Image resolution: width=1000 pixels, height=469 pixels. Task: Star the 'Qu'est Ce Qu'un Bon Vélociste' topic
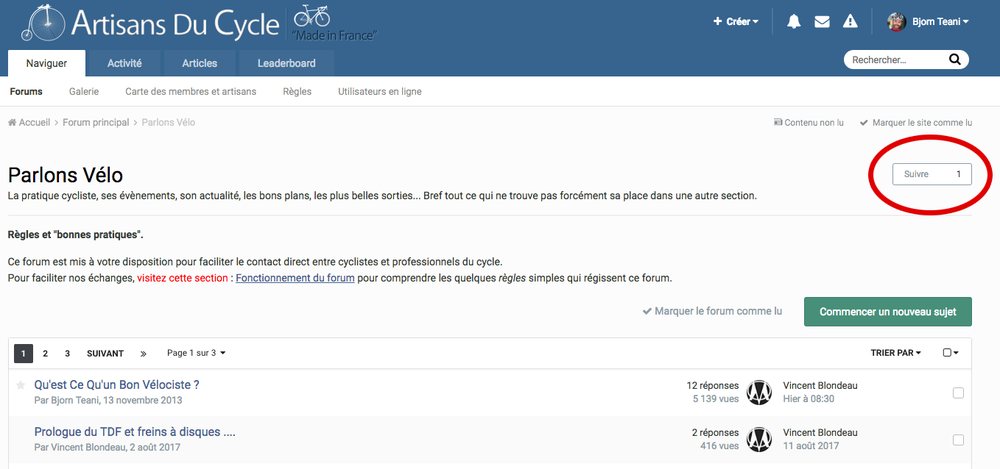(x=21, y=385)
